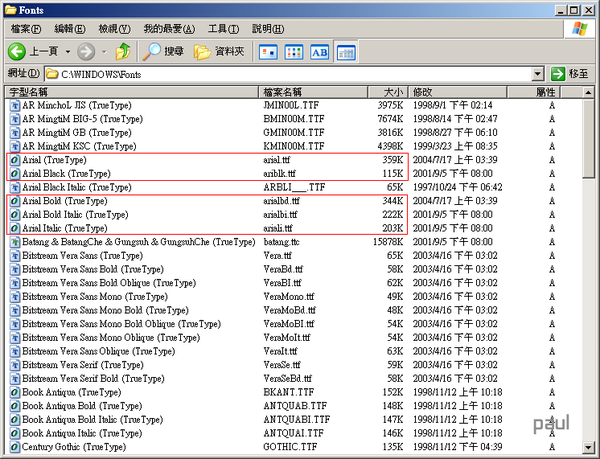Go up one folder level icon
This screenshot has width=600, height=459.
[123, 51]
